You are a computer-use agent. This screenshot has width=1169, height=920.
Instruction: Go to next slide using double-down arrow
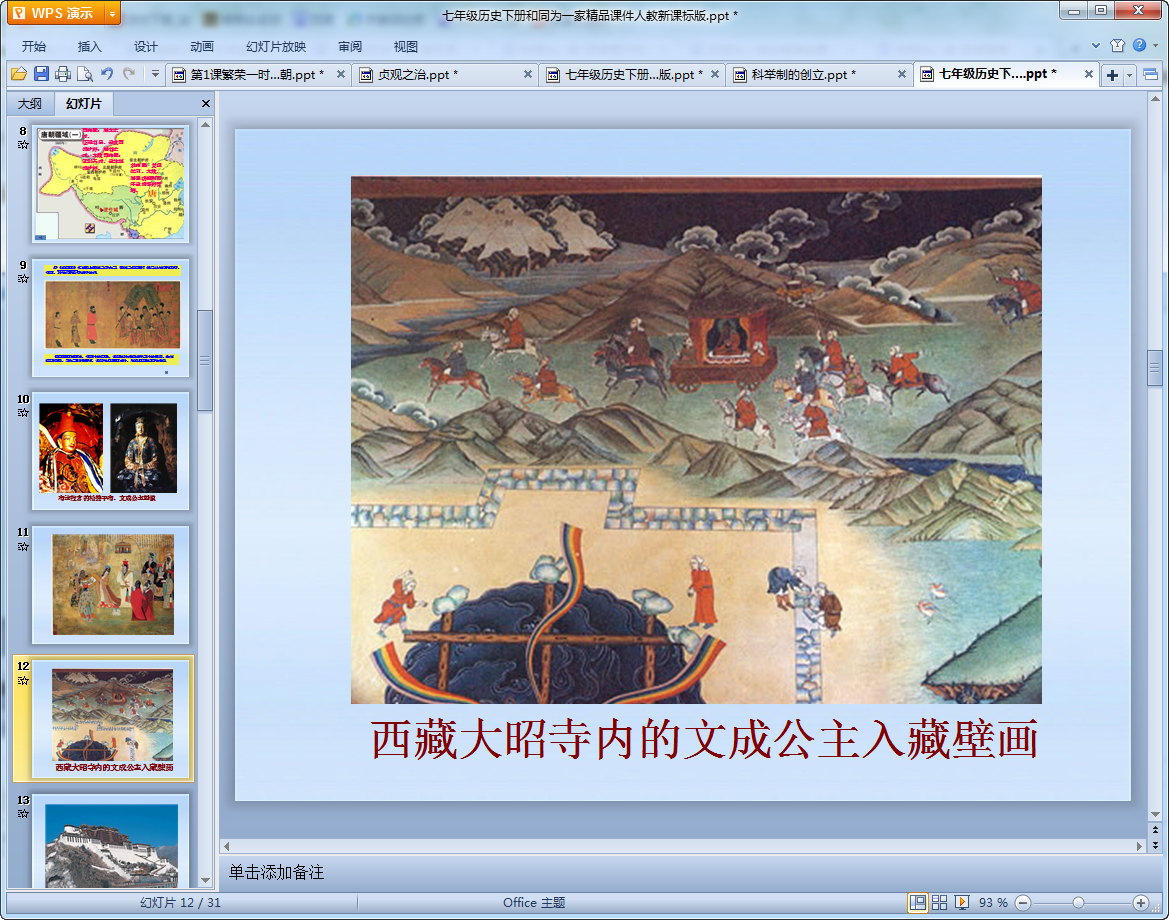[1155, 845]
